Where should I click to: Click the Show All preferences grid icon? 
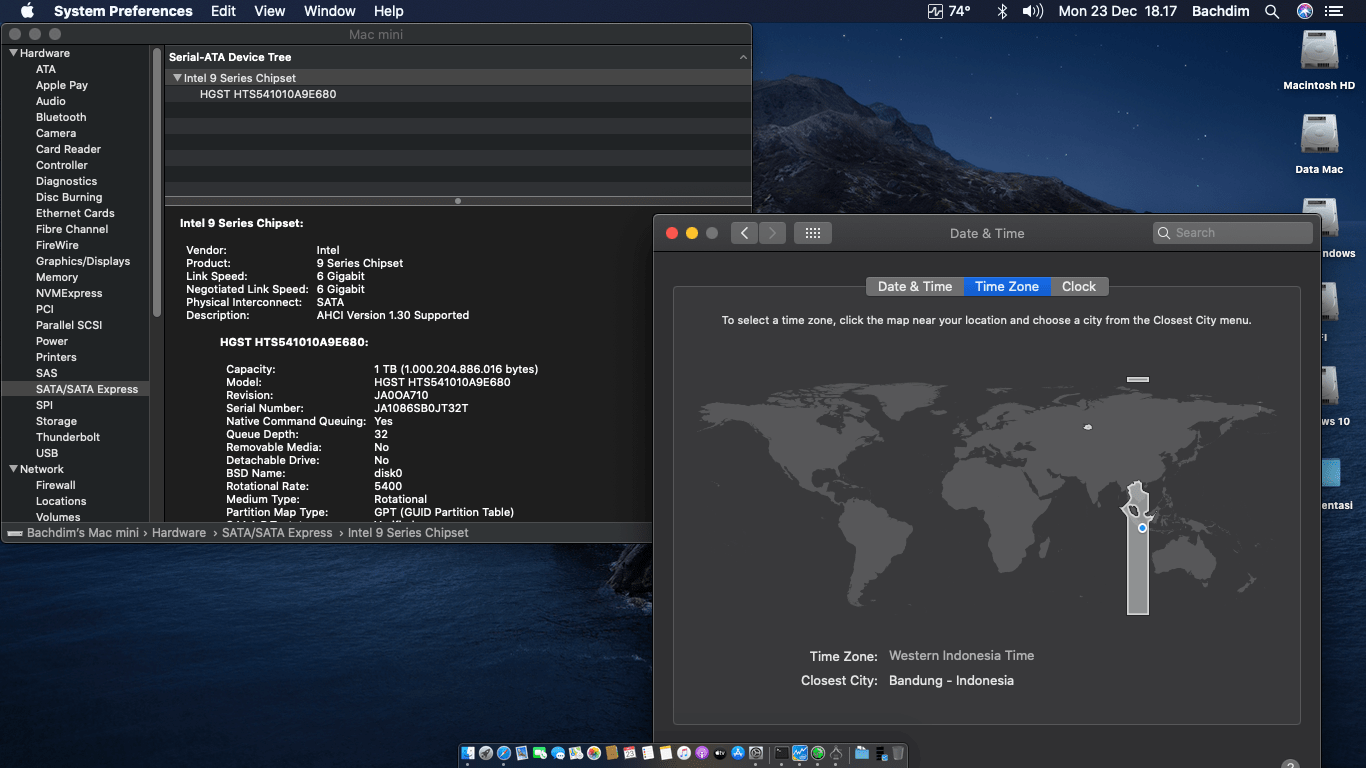pos(812,233)
